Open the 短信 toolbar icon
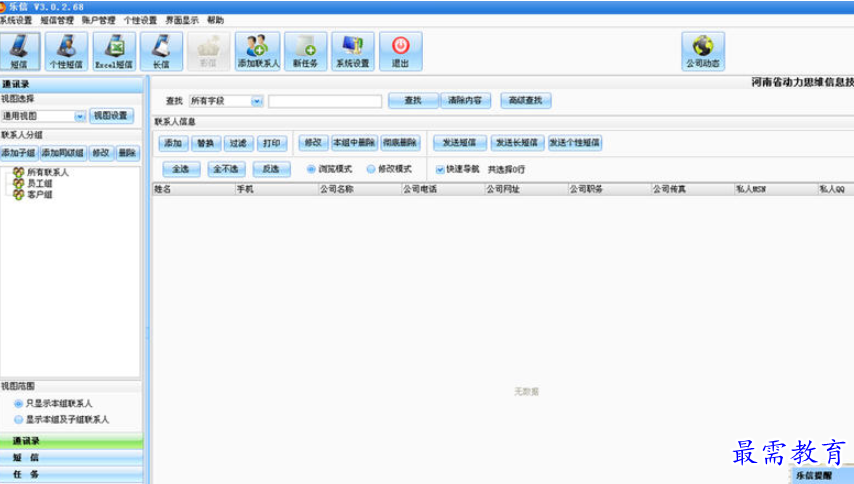854x484 pixels. coord(20,51)
